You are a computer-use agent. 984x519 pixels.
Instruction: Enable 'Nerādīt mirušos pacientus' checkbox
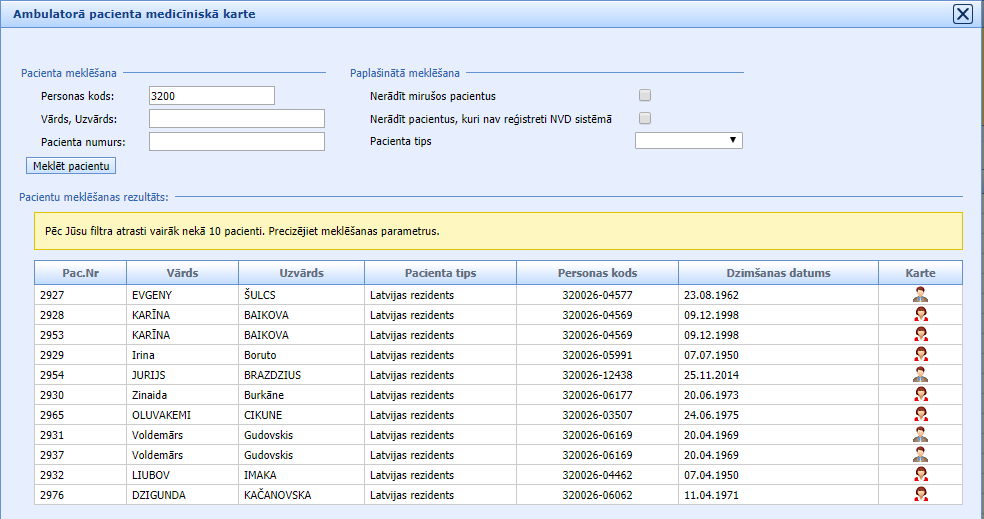coord(645,96)
